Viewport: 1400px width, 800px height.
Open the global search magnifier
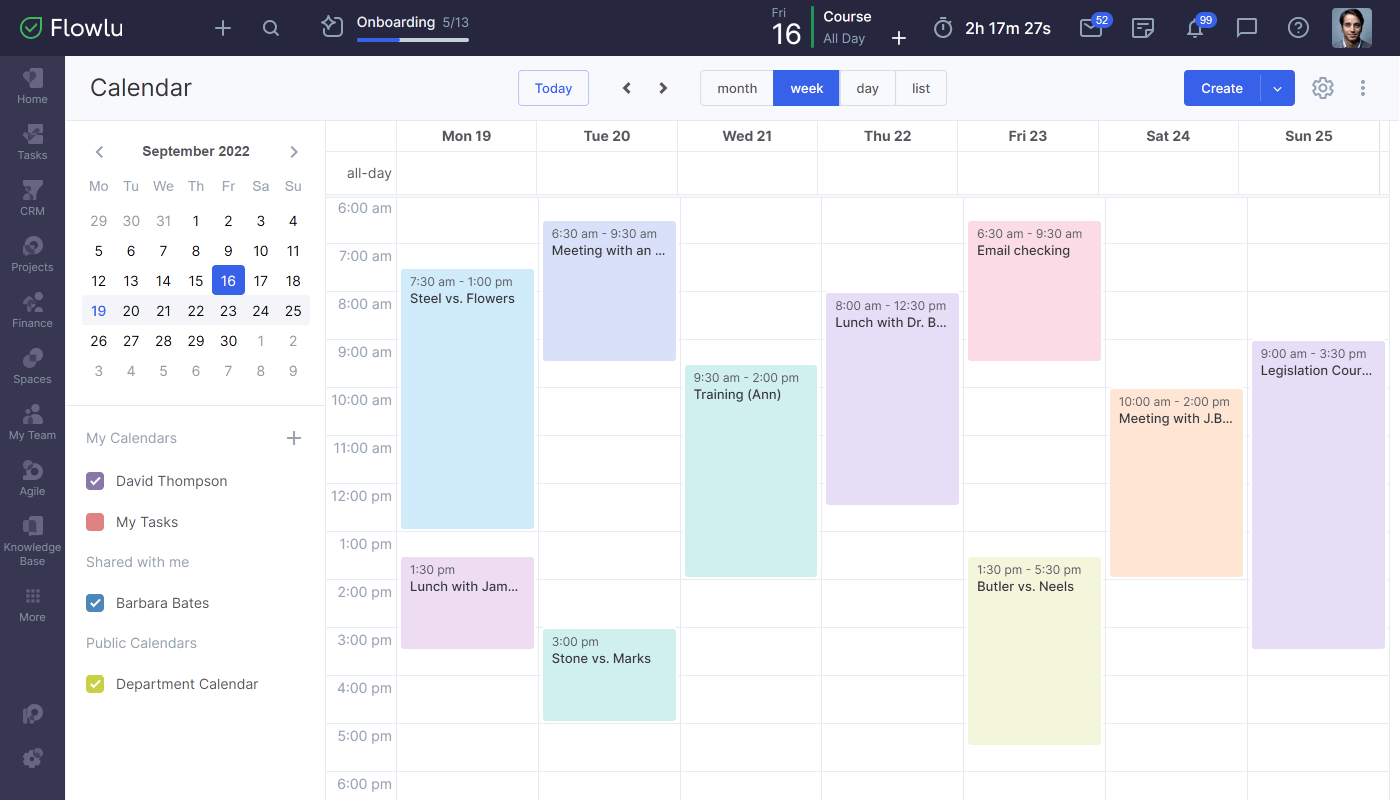(x=270, y=27)
